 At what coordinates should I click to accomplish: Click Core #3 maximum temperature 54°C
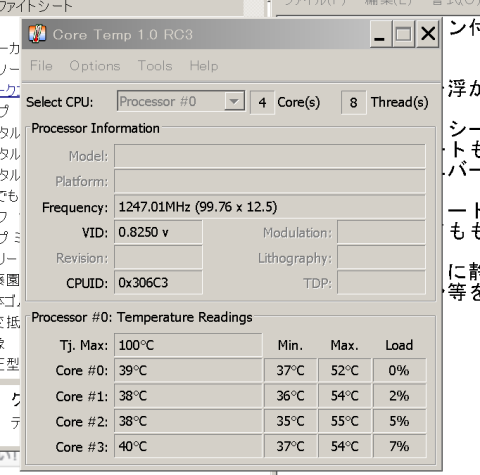345,446
